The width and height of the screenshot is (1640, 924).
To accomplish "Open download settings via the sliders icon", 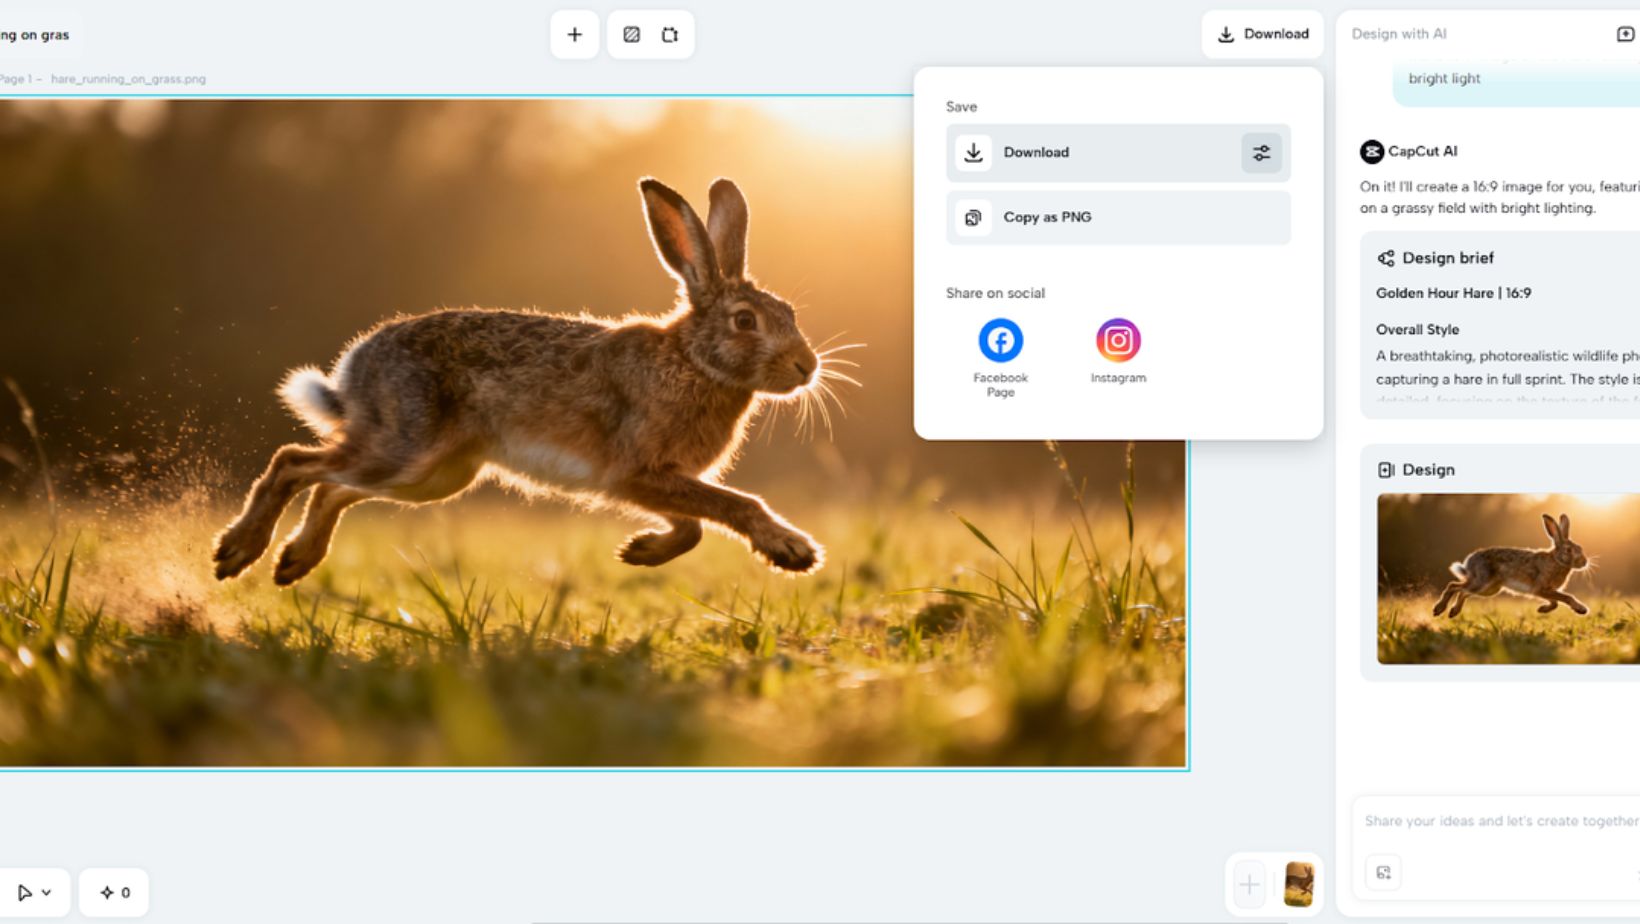I will (x=1261, y=153).
